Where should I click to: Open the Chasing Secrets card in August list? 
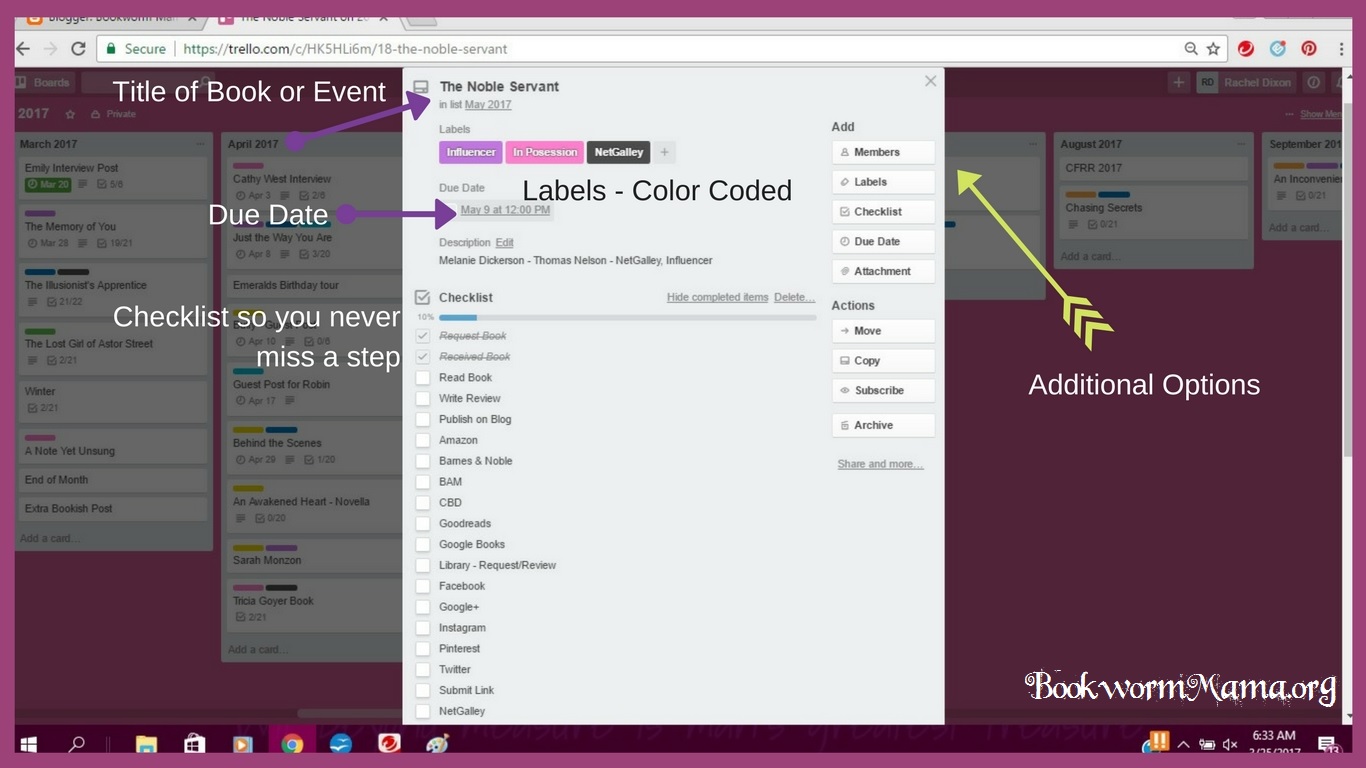coord(1154,213)
